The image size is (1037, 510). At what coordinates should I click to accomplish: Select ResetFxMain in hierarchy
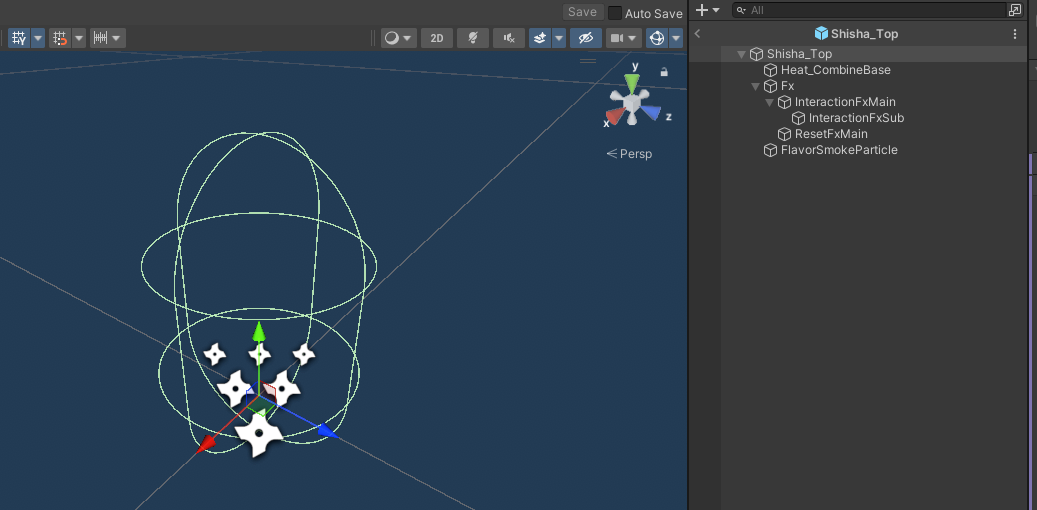pos(831,134)
